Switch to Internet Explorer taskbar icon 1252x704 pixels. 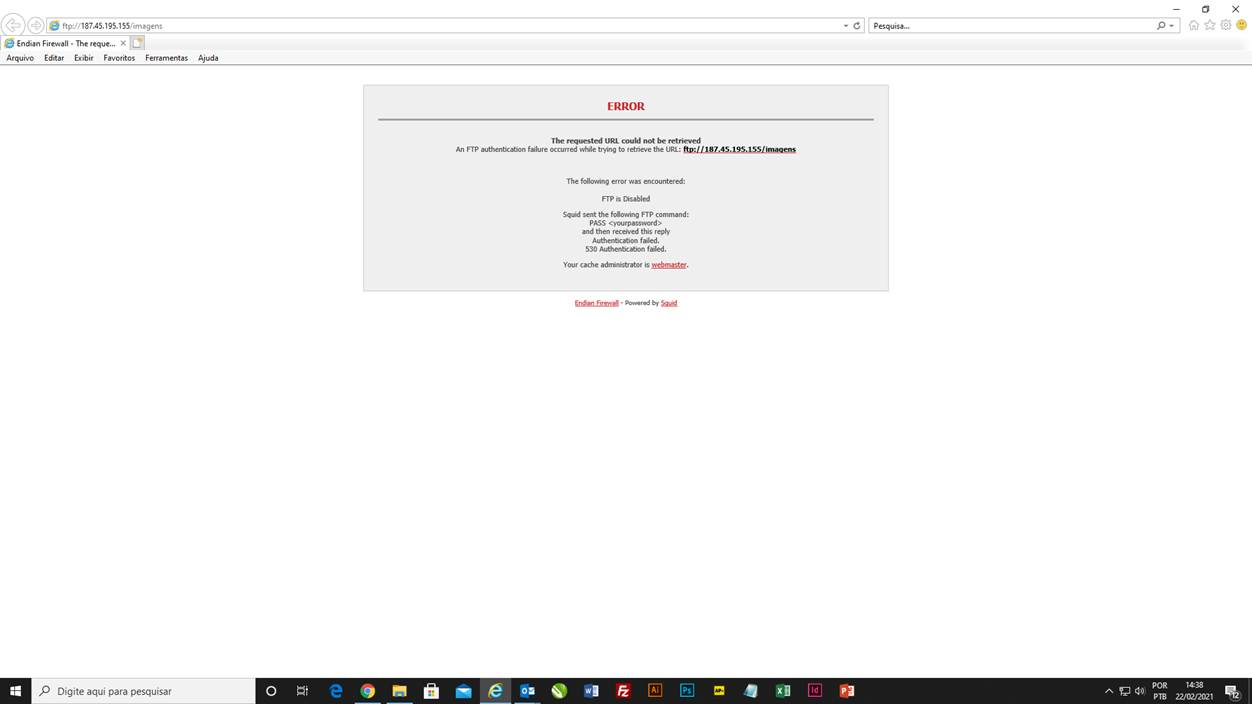[495, 691]
